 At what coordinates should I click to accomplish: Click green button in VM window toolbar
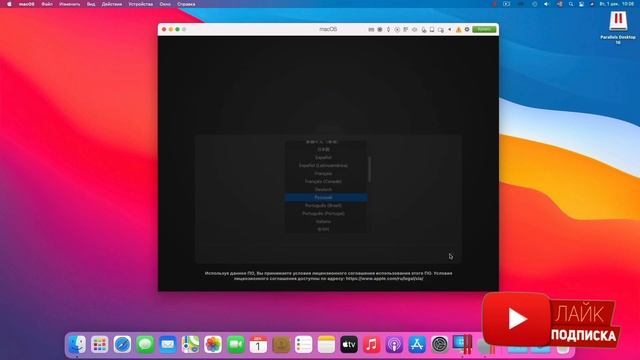(484, 29)
